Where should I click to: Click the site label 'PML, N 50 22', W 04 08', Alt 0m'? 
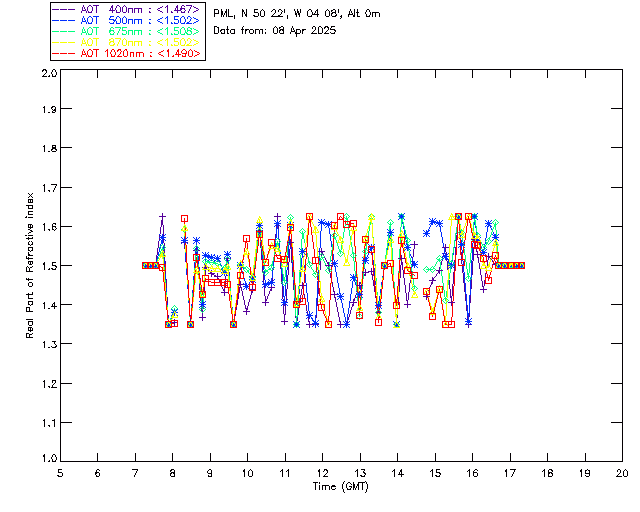[297, 14]
